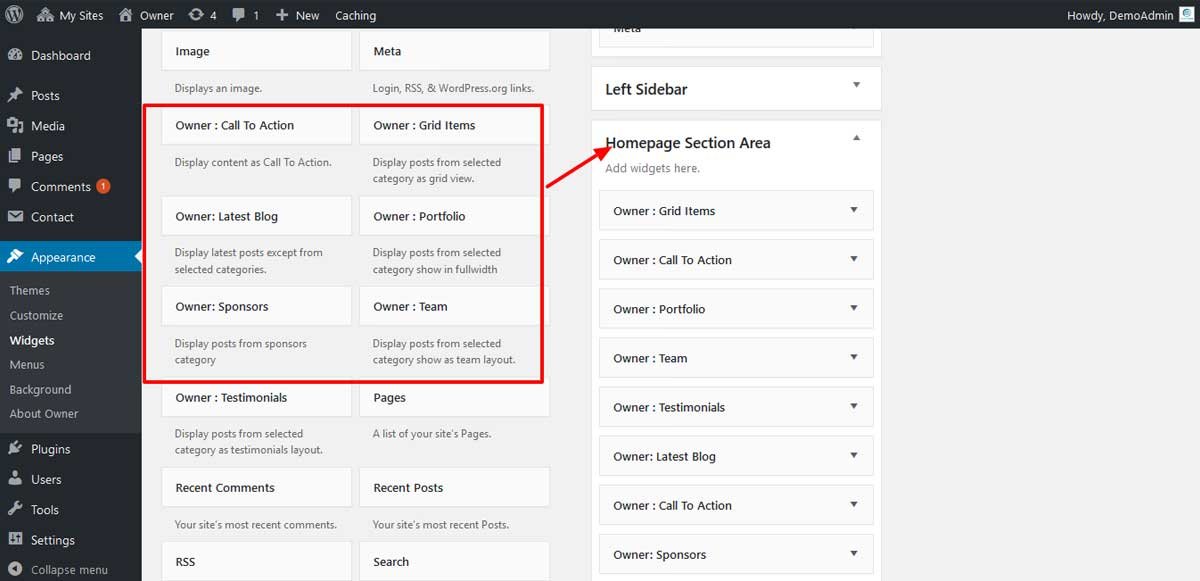This screenshot has width=1200, height=581.
Task: Open the About Owner submenu item
Action: pyautogui.click(x=43, y=413)
